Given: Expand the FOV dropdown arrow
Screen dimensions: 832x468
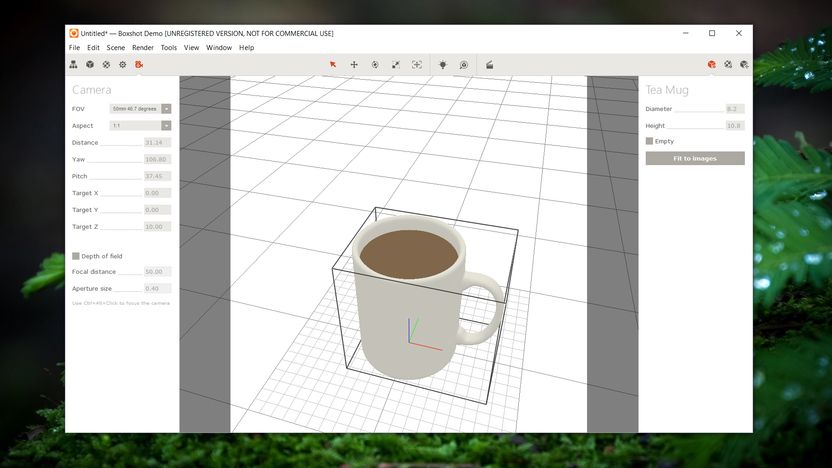Looking at the screenshot, I should (166, 109).
